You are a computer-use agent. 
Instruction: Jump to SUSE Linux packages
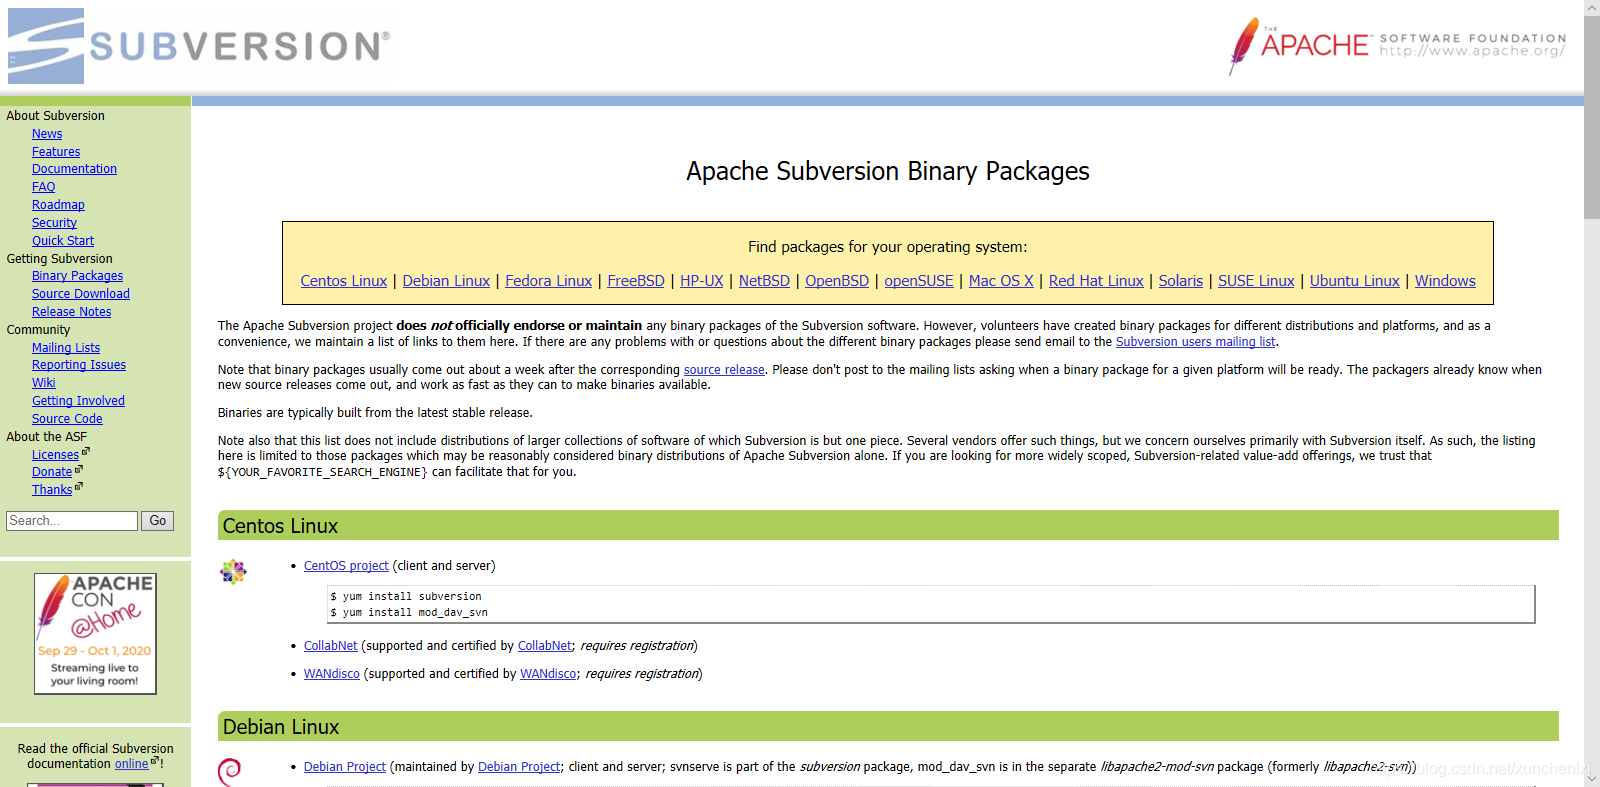pos(1256,281)
